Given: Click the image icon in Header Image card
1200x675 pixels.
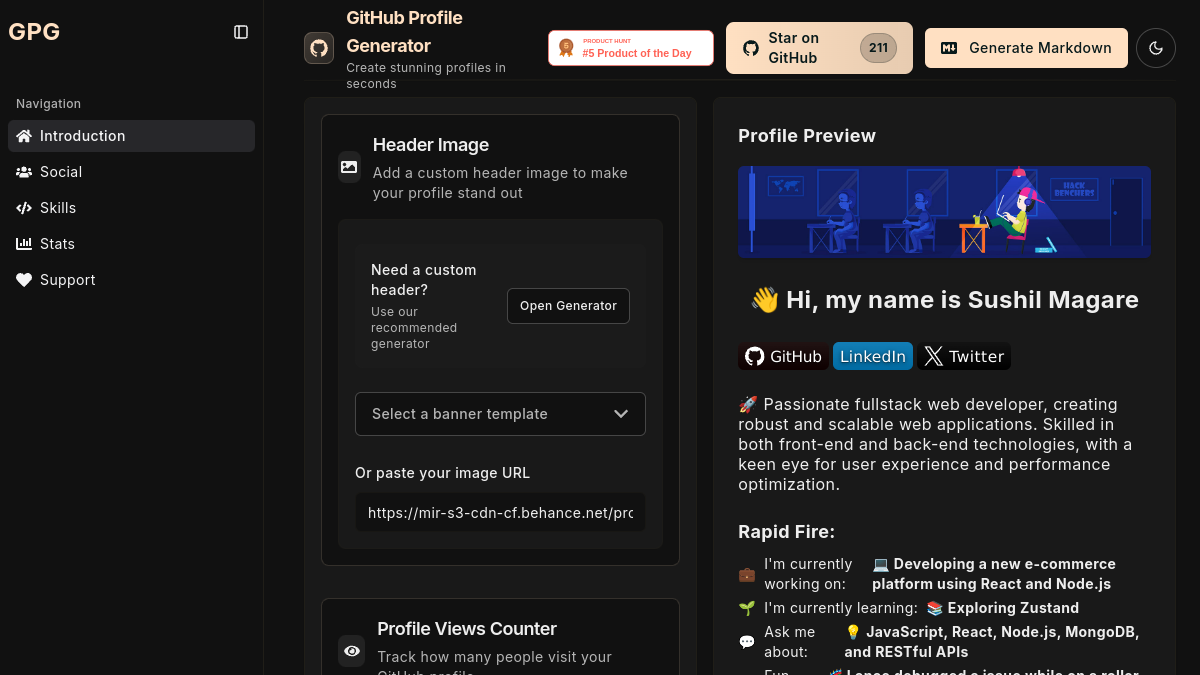Looking at the screenshot, I should pos(349,167).
